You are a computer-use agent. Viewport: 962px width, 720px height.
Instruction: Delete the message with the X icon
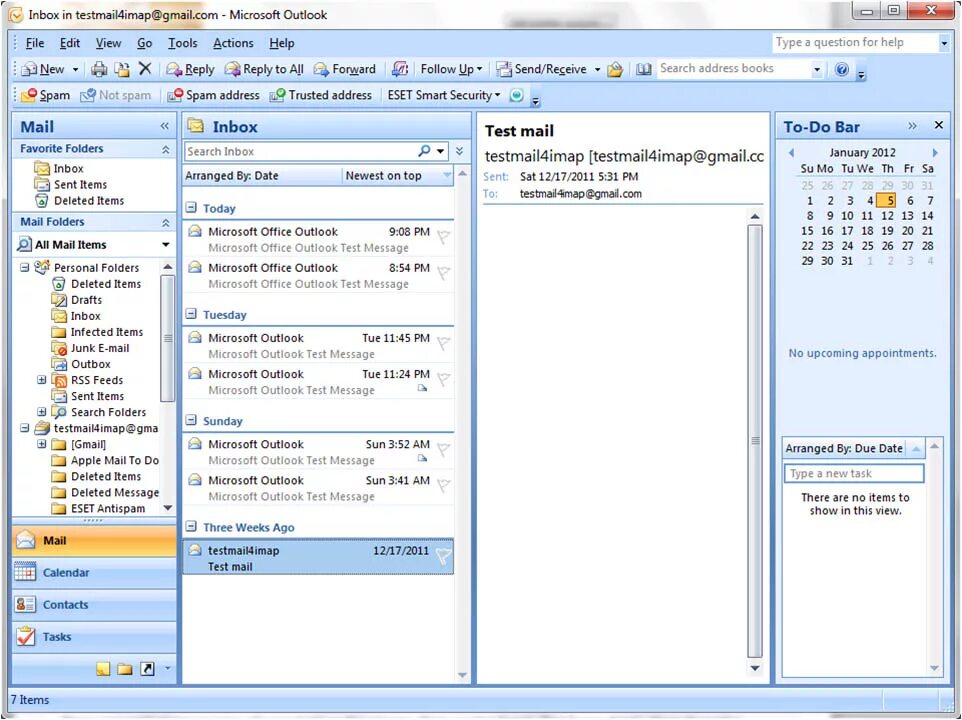[x=145, y=69]
